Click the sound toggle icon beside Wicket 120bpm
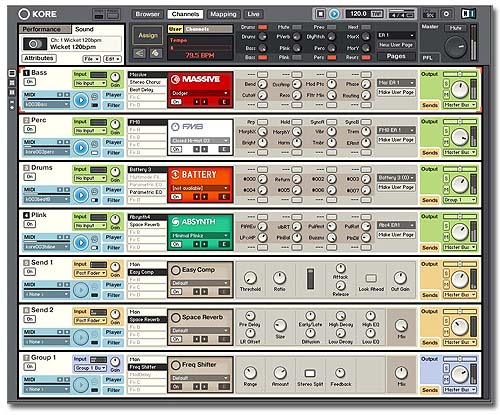 point(35,44)
